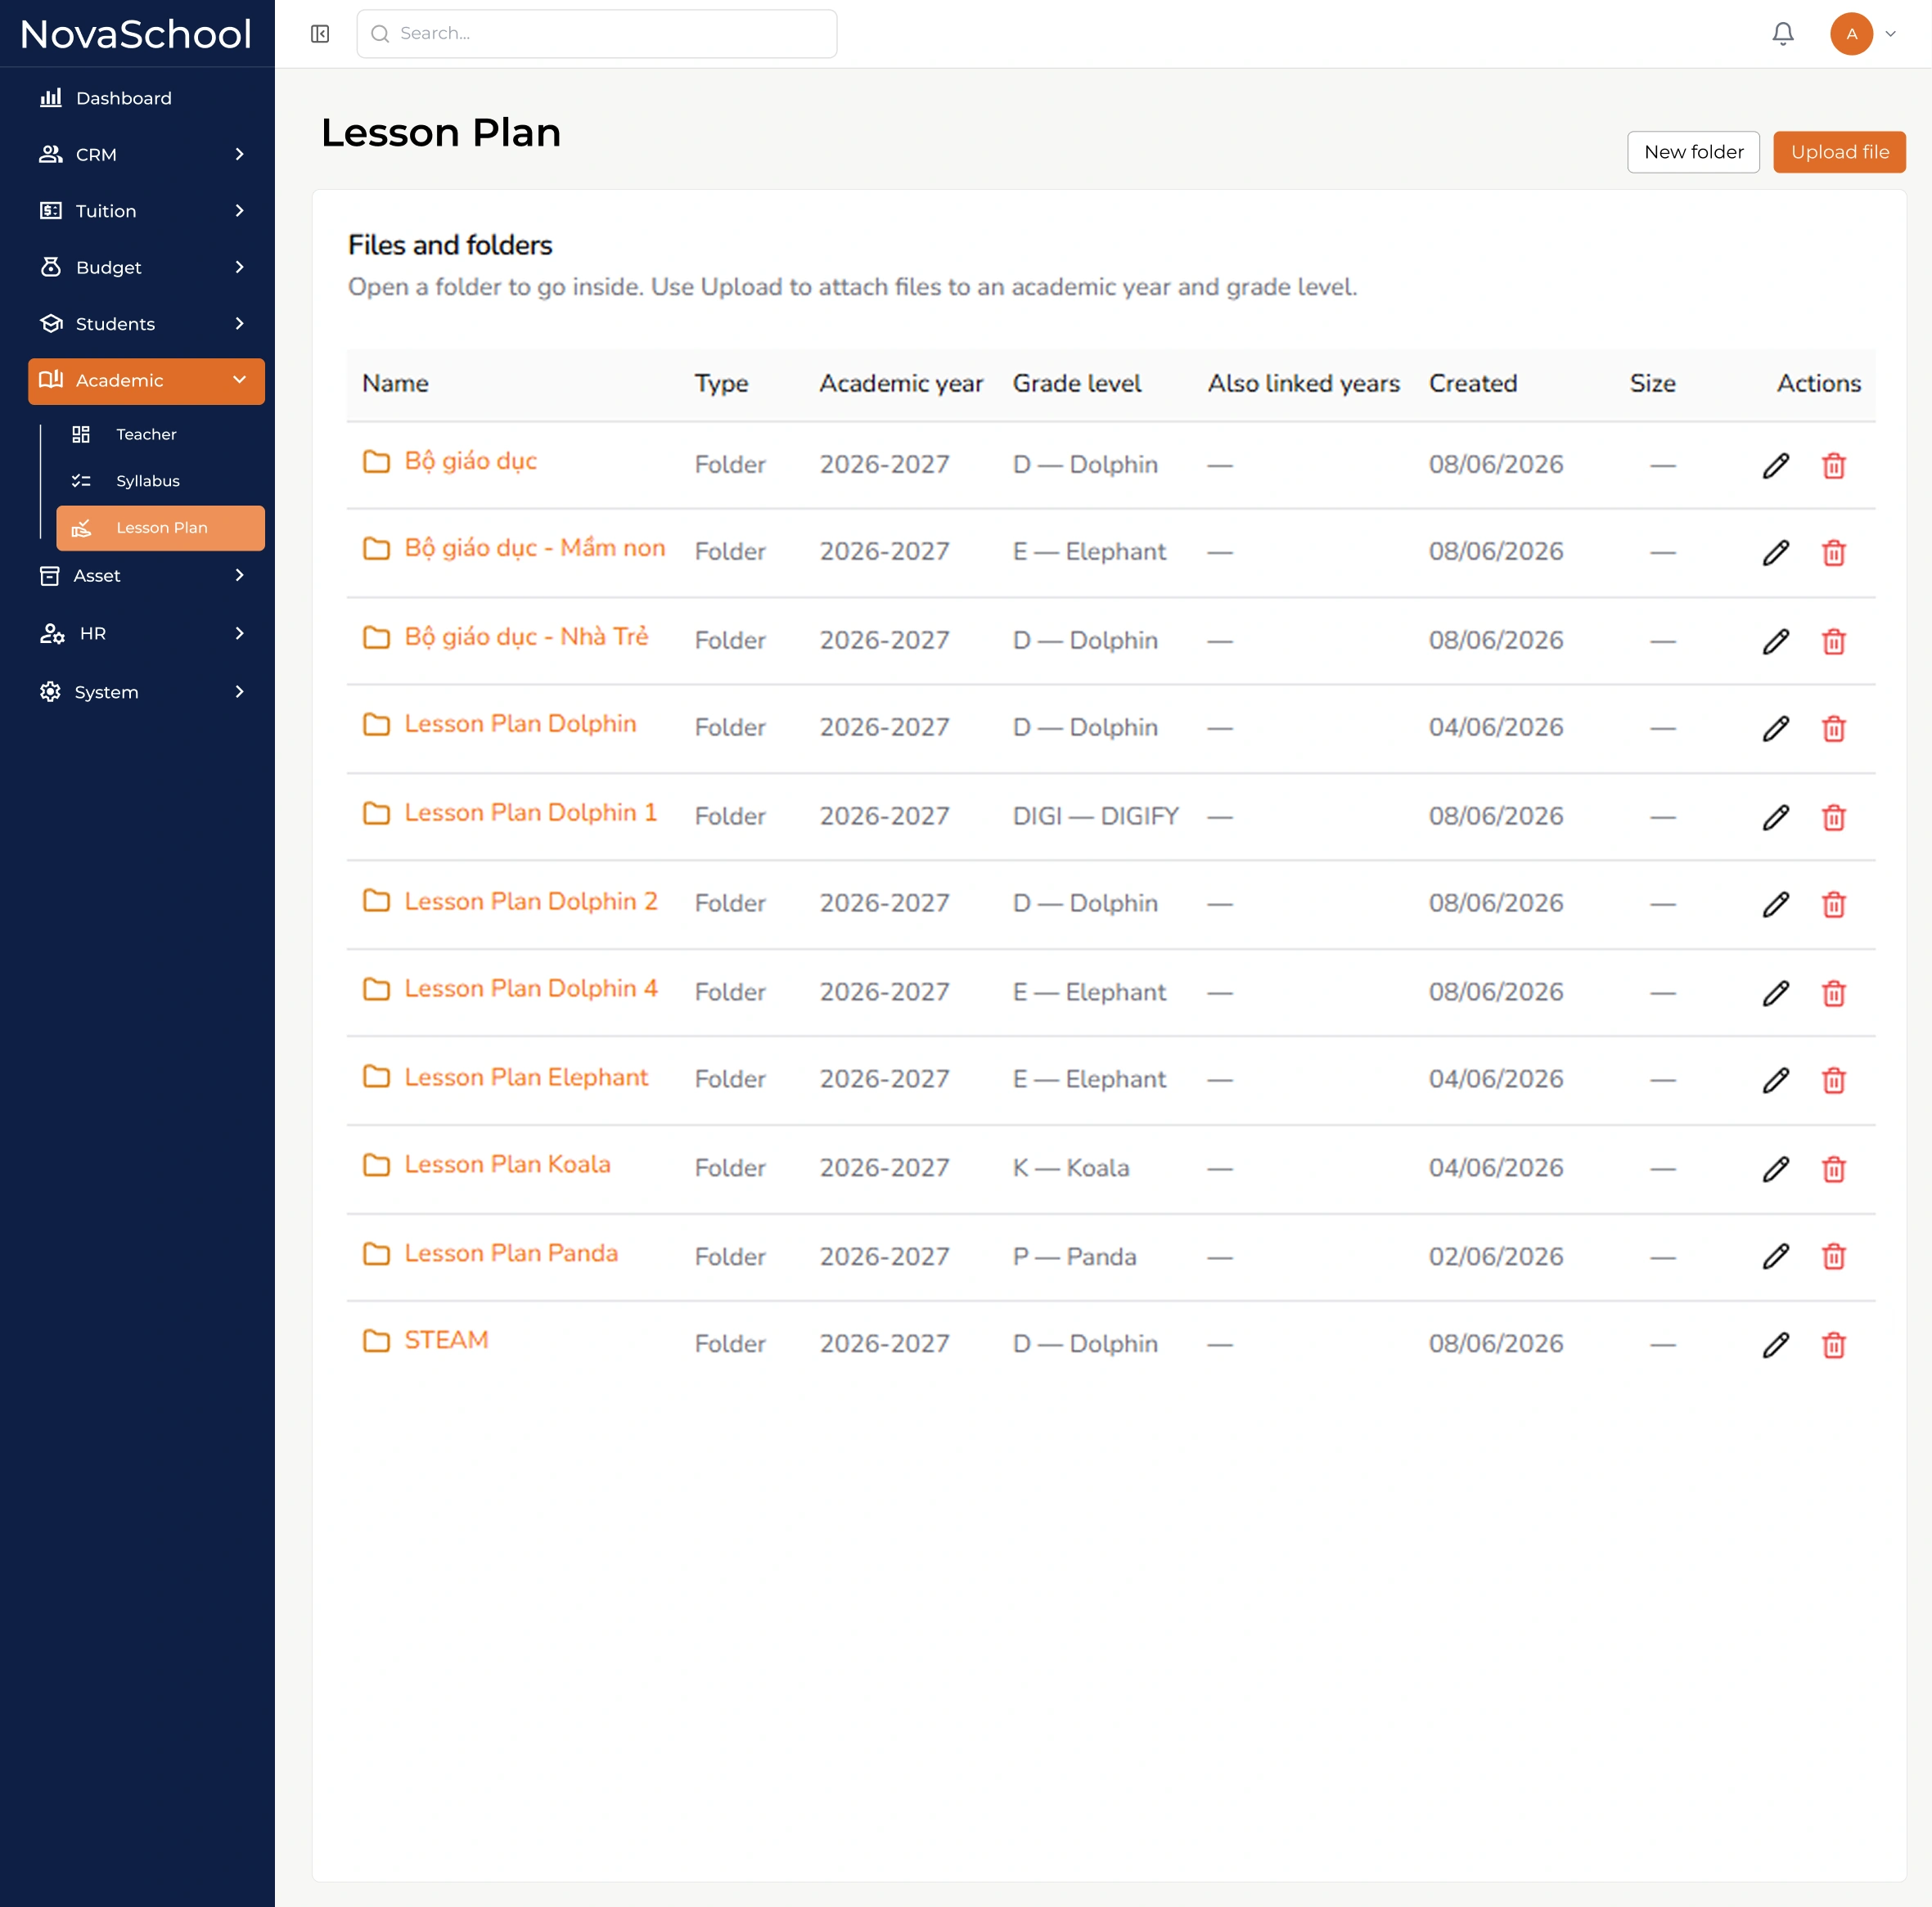Screen dimensions: 1932x1907
Task: Open the Lesson Plan Koala folder
Action: coord(507,1165)
